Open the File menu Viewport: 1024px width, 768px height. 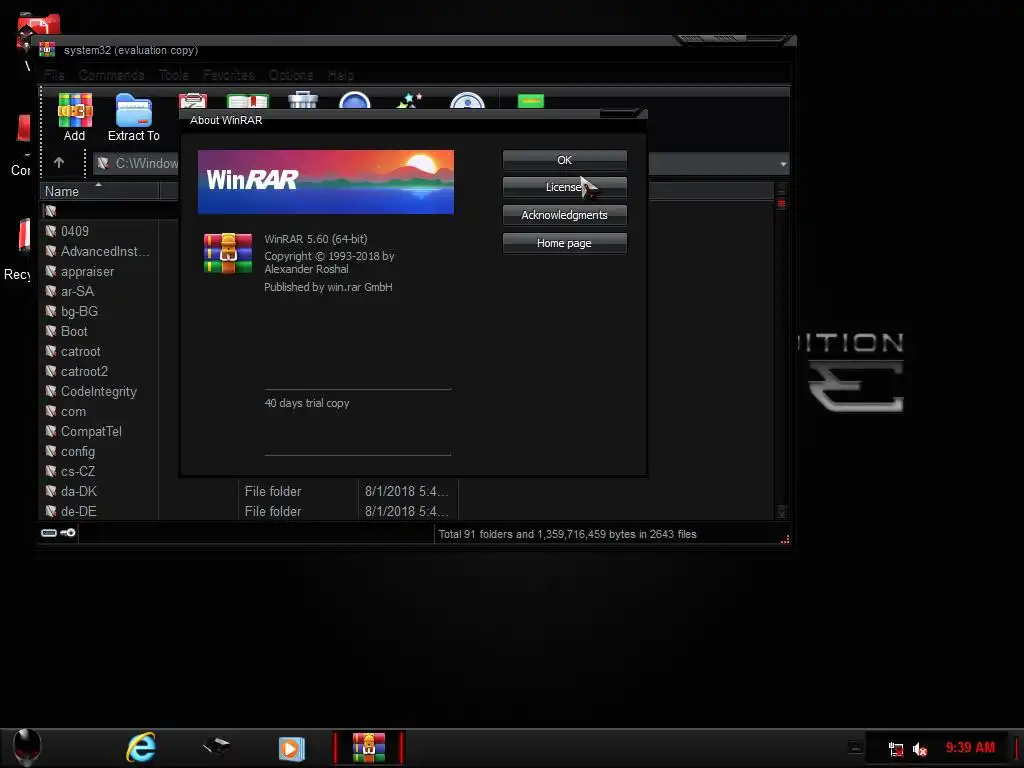point(54,75)
